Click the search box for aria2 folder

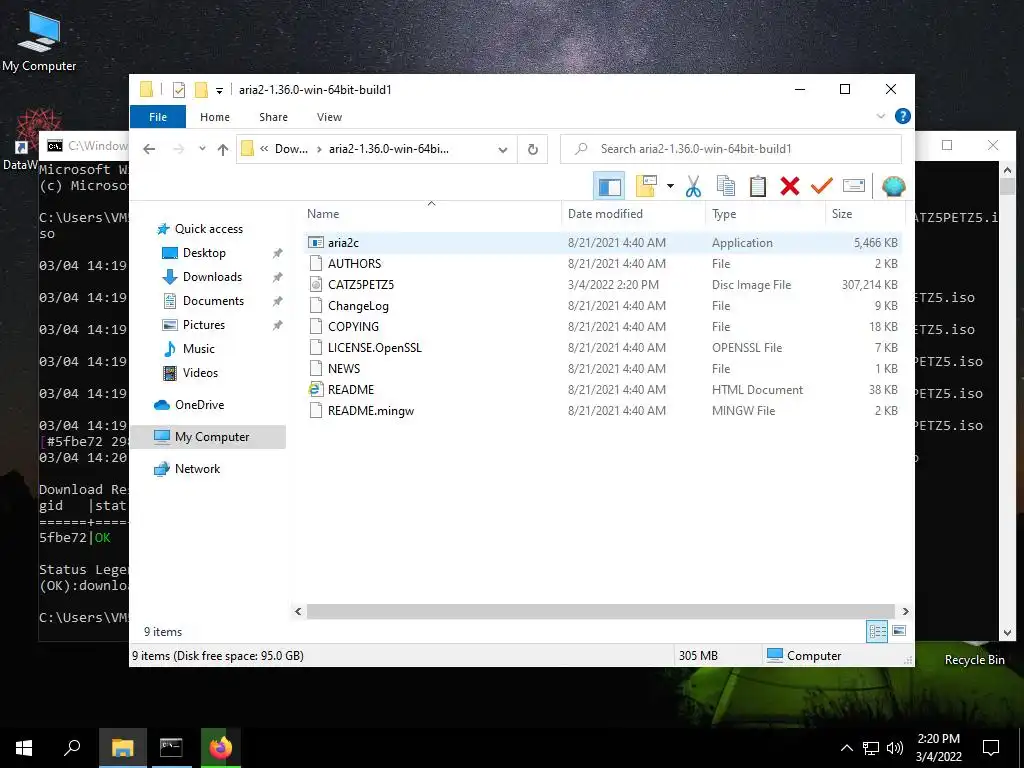(731, 149)
